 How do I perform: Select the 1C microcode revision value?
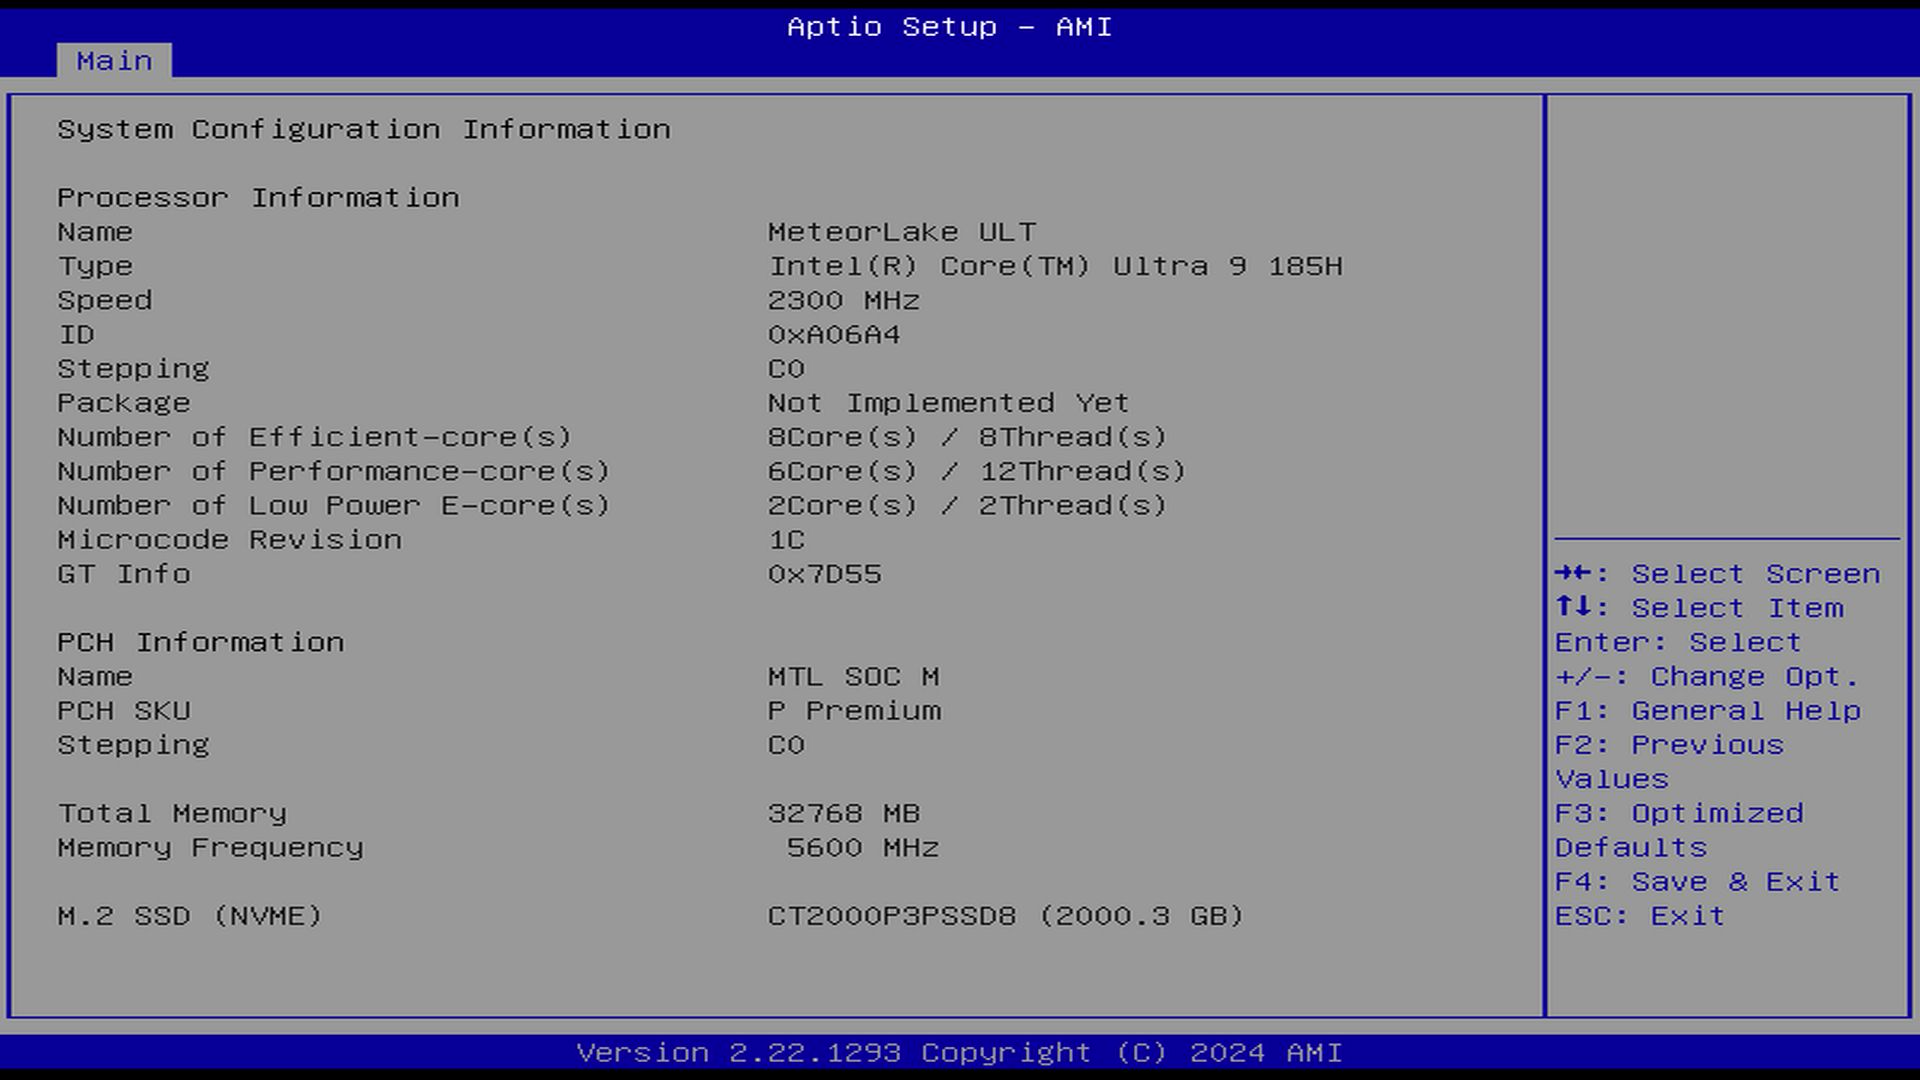coord(786,540)
